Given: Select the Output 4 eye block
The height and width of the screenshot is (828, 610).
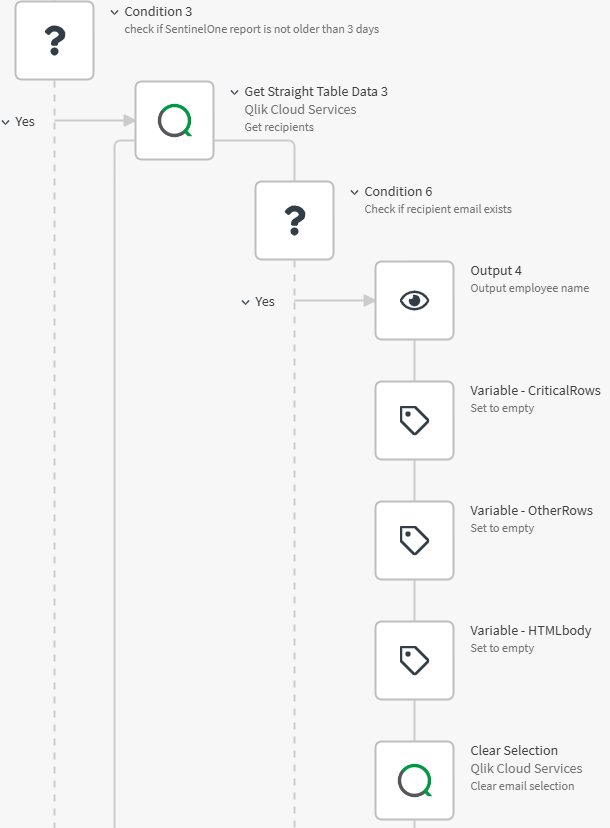Looking at the screenshot, I should pos(415,300).
